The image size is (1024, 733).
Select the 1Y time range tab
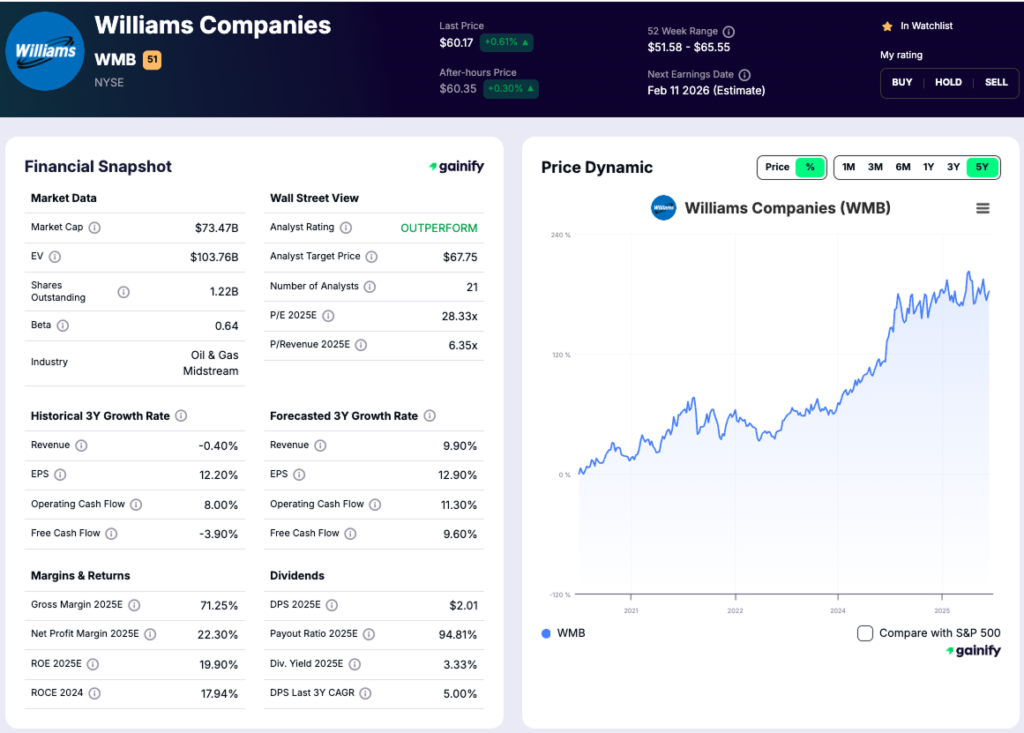click(x=928, y=167)
